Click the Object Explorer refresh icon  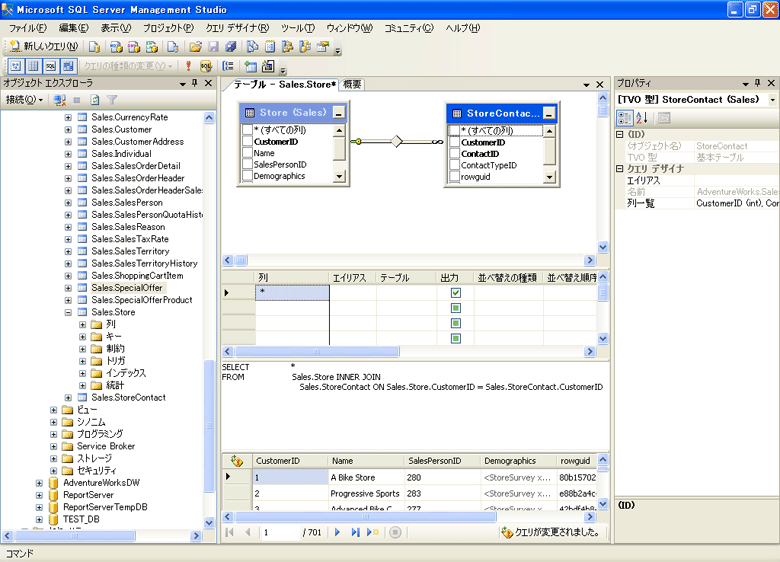(95, 100)
